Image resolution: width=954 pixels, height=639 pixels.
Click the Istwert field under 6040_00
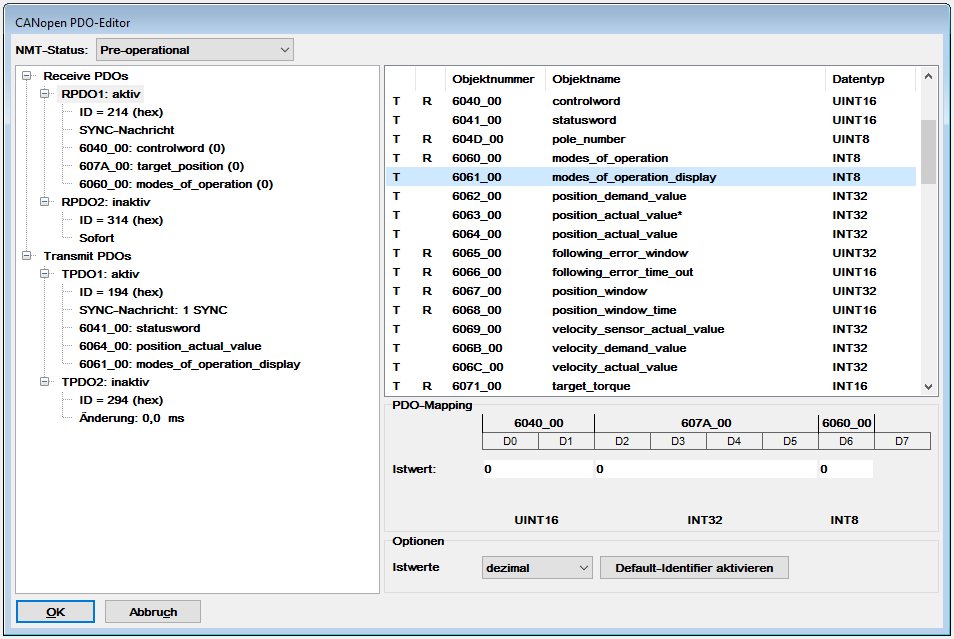(x=538, y=469)
